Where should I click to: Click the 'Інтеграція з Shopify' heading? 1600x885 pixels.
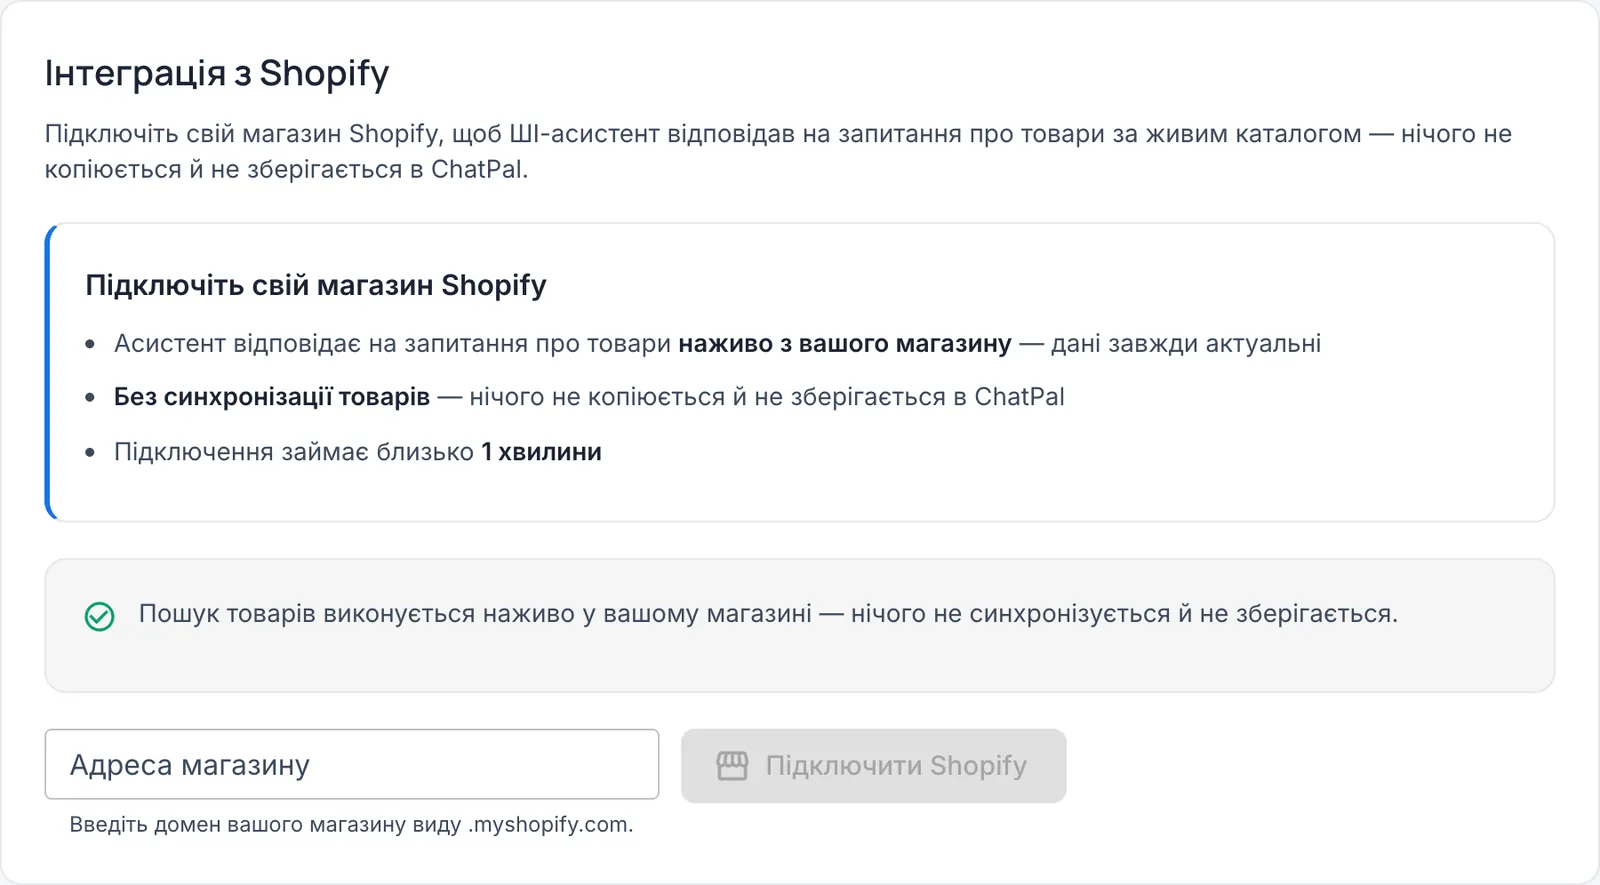(x=217, y=74)
